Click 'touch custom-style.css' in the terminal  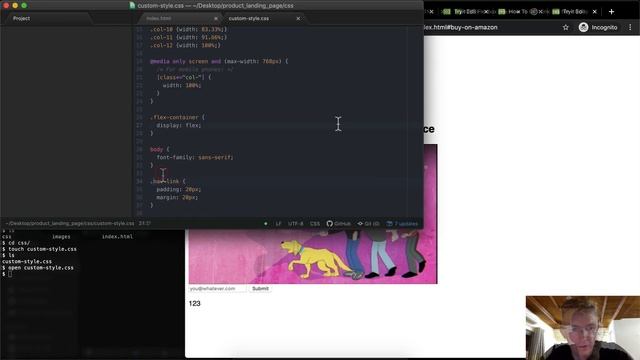(x=42, y=249)
